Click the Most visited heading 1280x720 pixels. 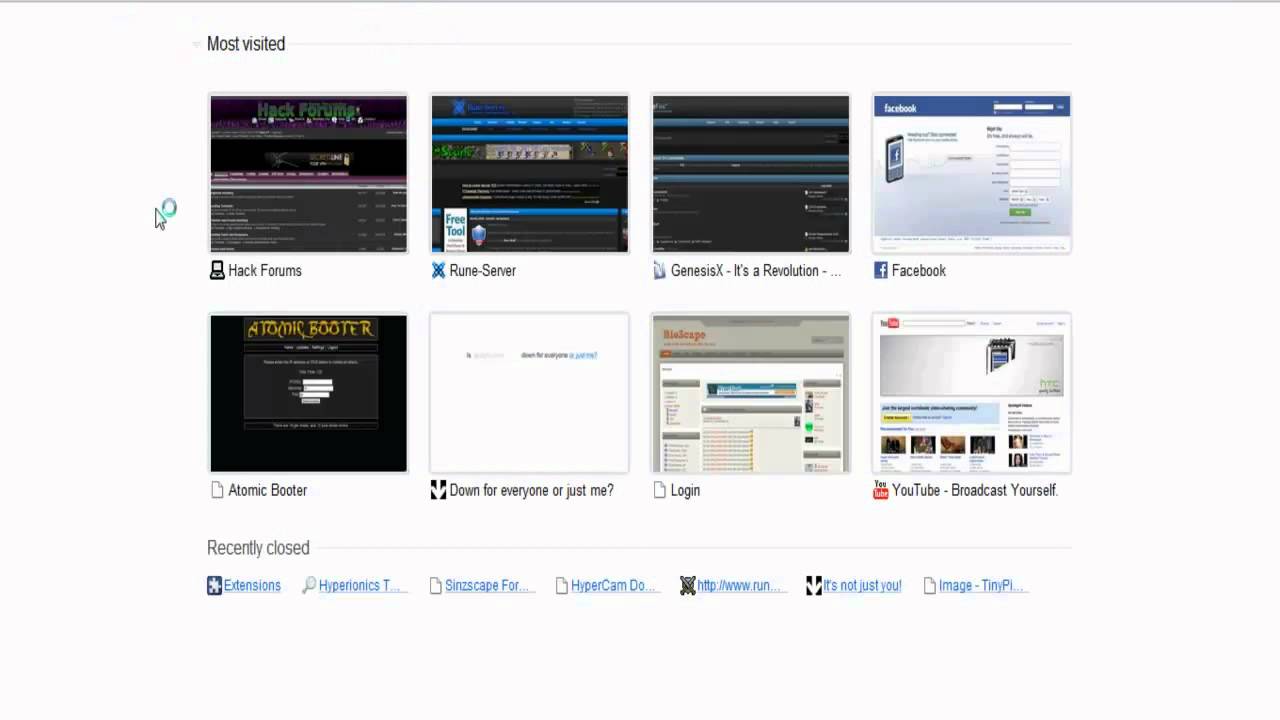pyautogui.click(x=246, y=44)
